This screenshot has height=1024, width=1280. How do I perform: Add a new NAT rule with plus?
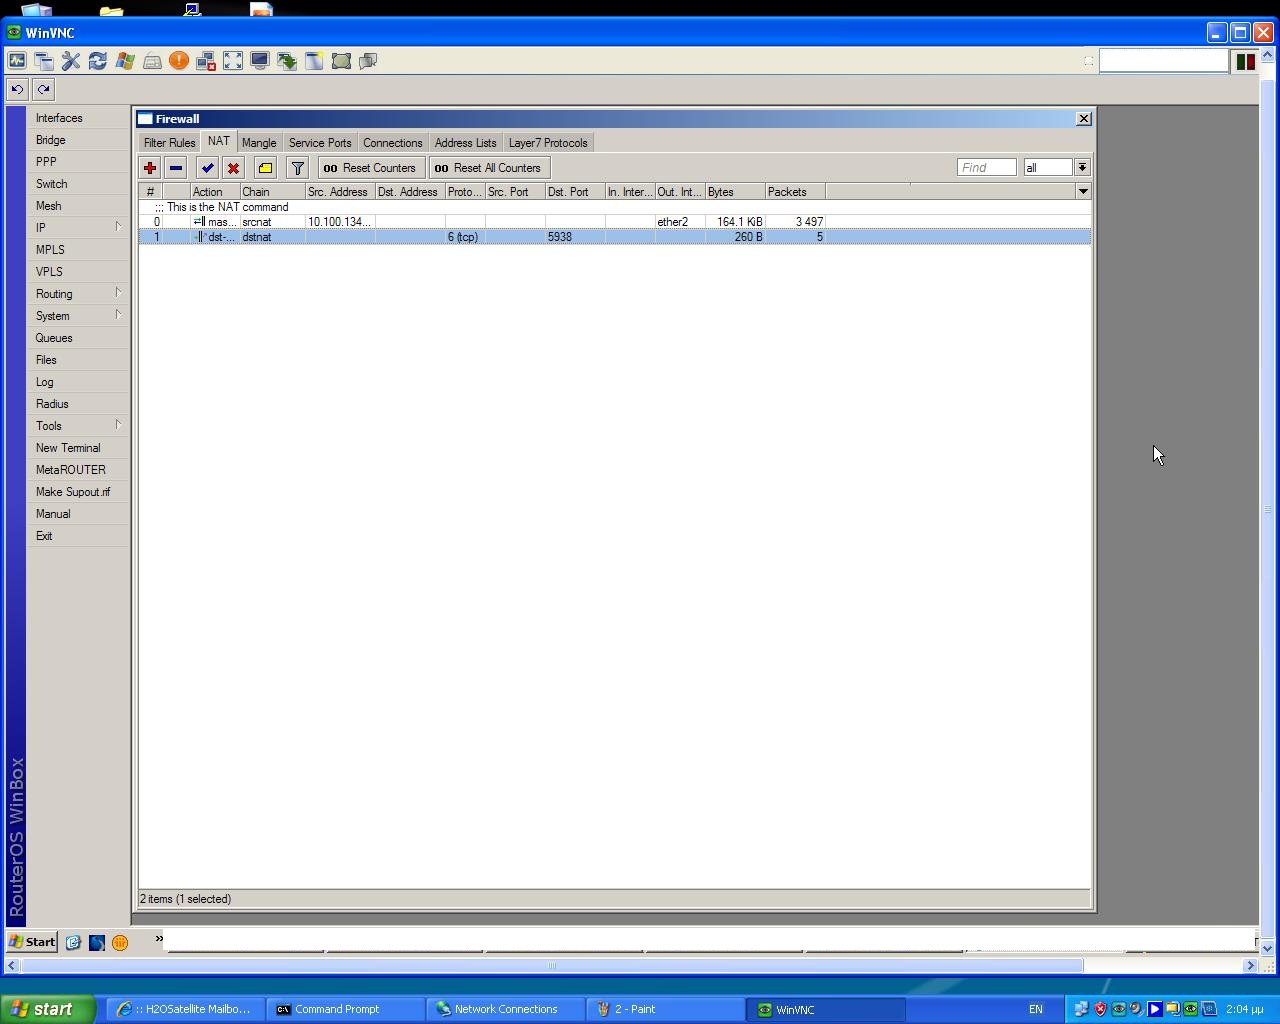click(x=150, y=168)
